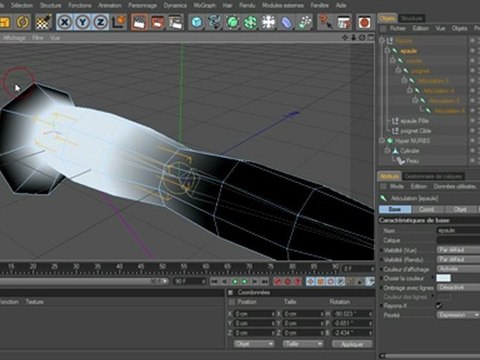Click the question mark help cursor icon
Viewport: 480px width, 360px height.
tap(325, 22)
